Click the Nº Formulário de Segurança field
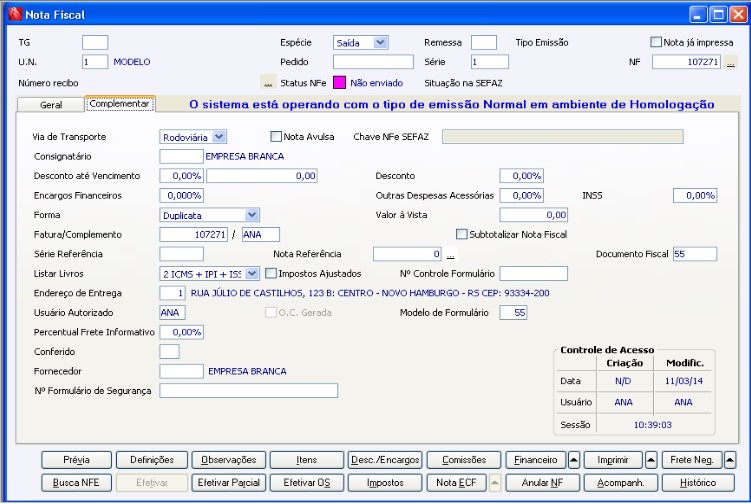 248,390
